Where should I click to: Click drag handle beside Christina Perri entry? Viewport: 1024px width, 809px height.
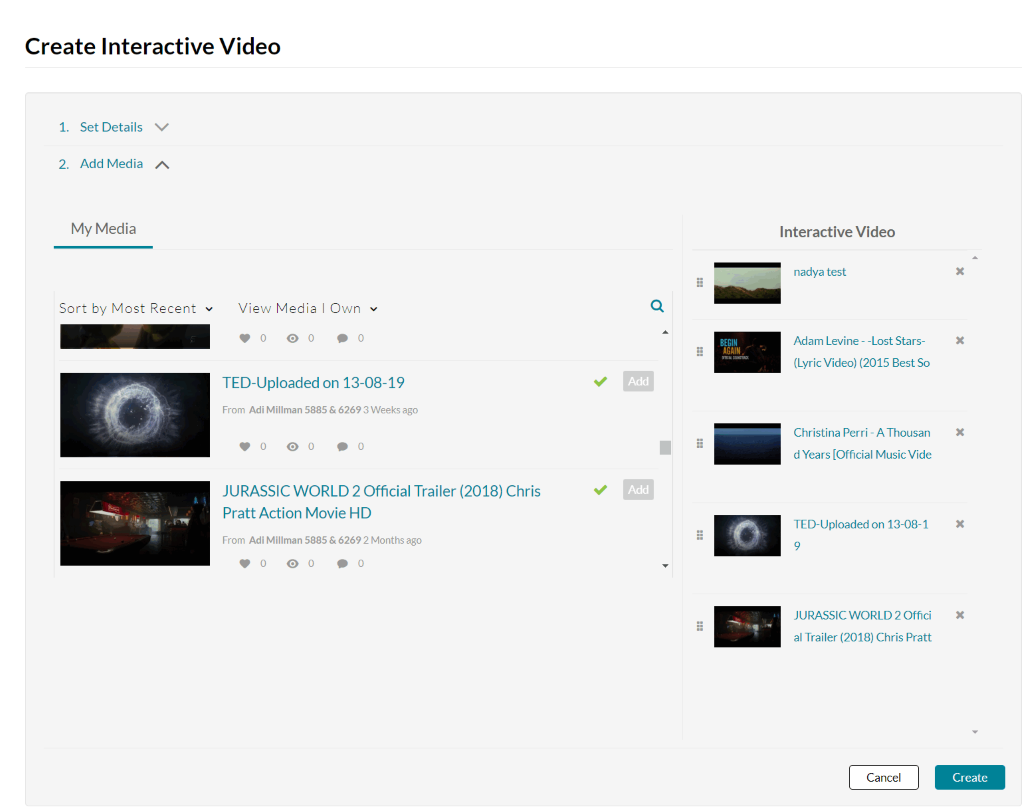point(699,443)
